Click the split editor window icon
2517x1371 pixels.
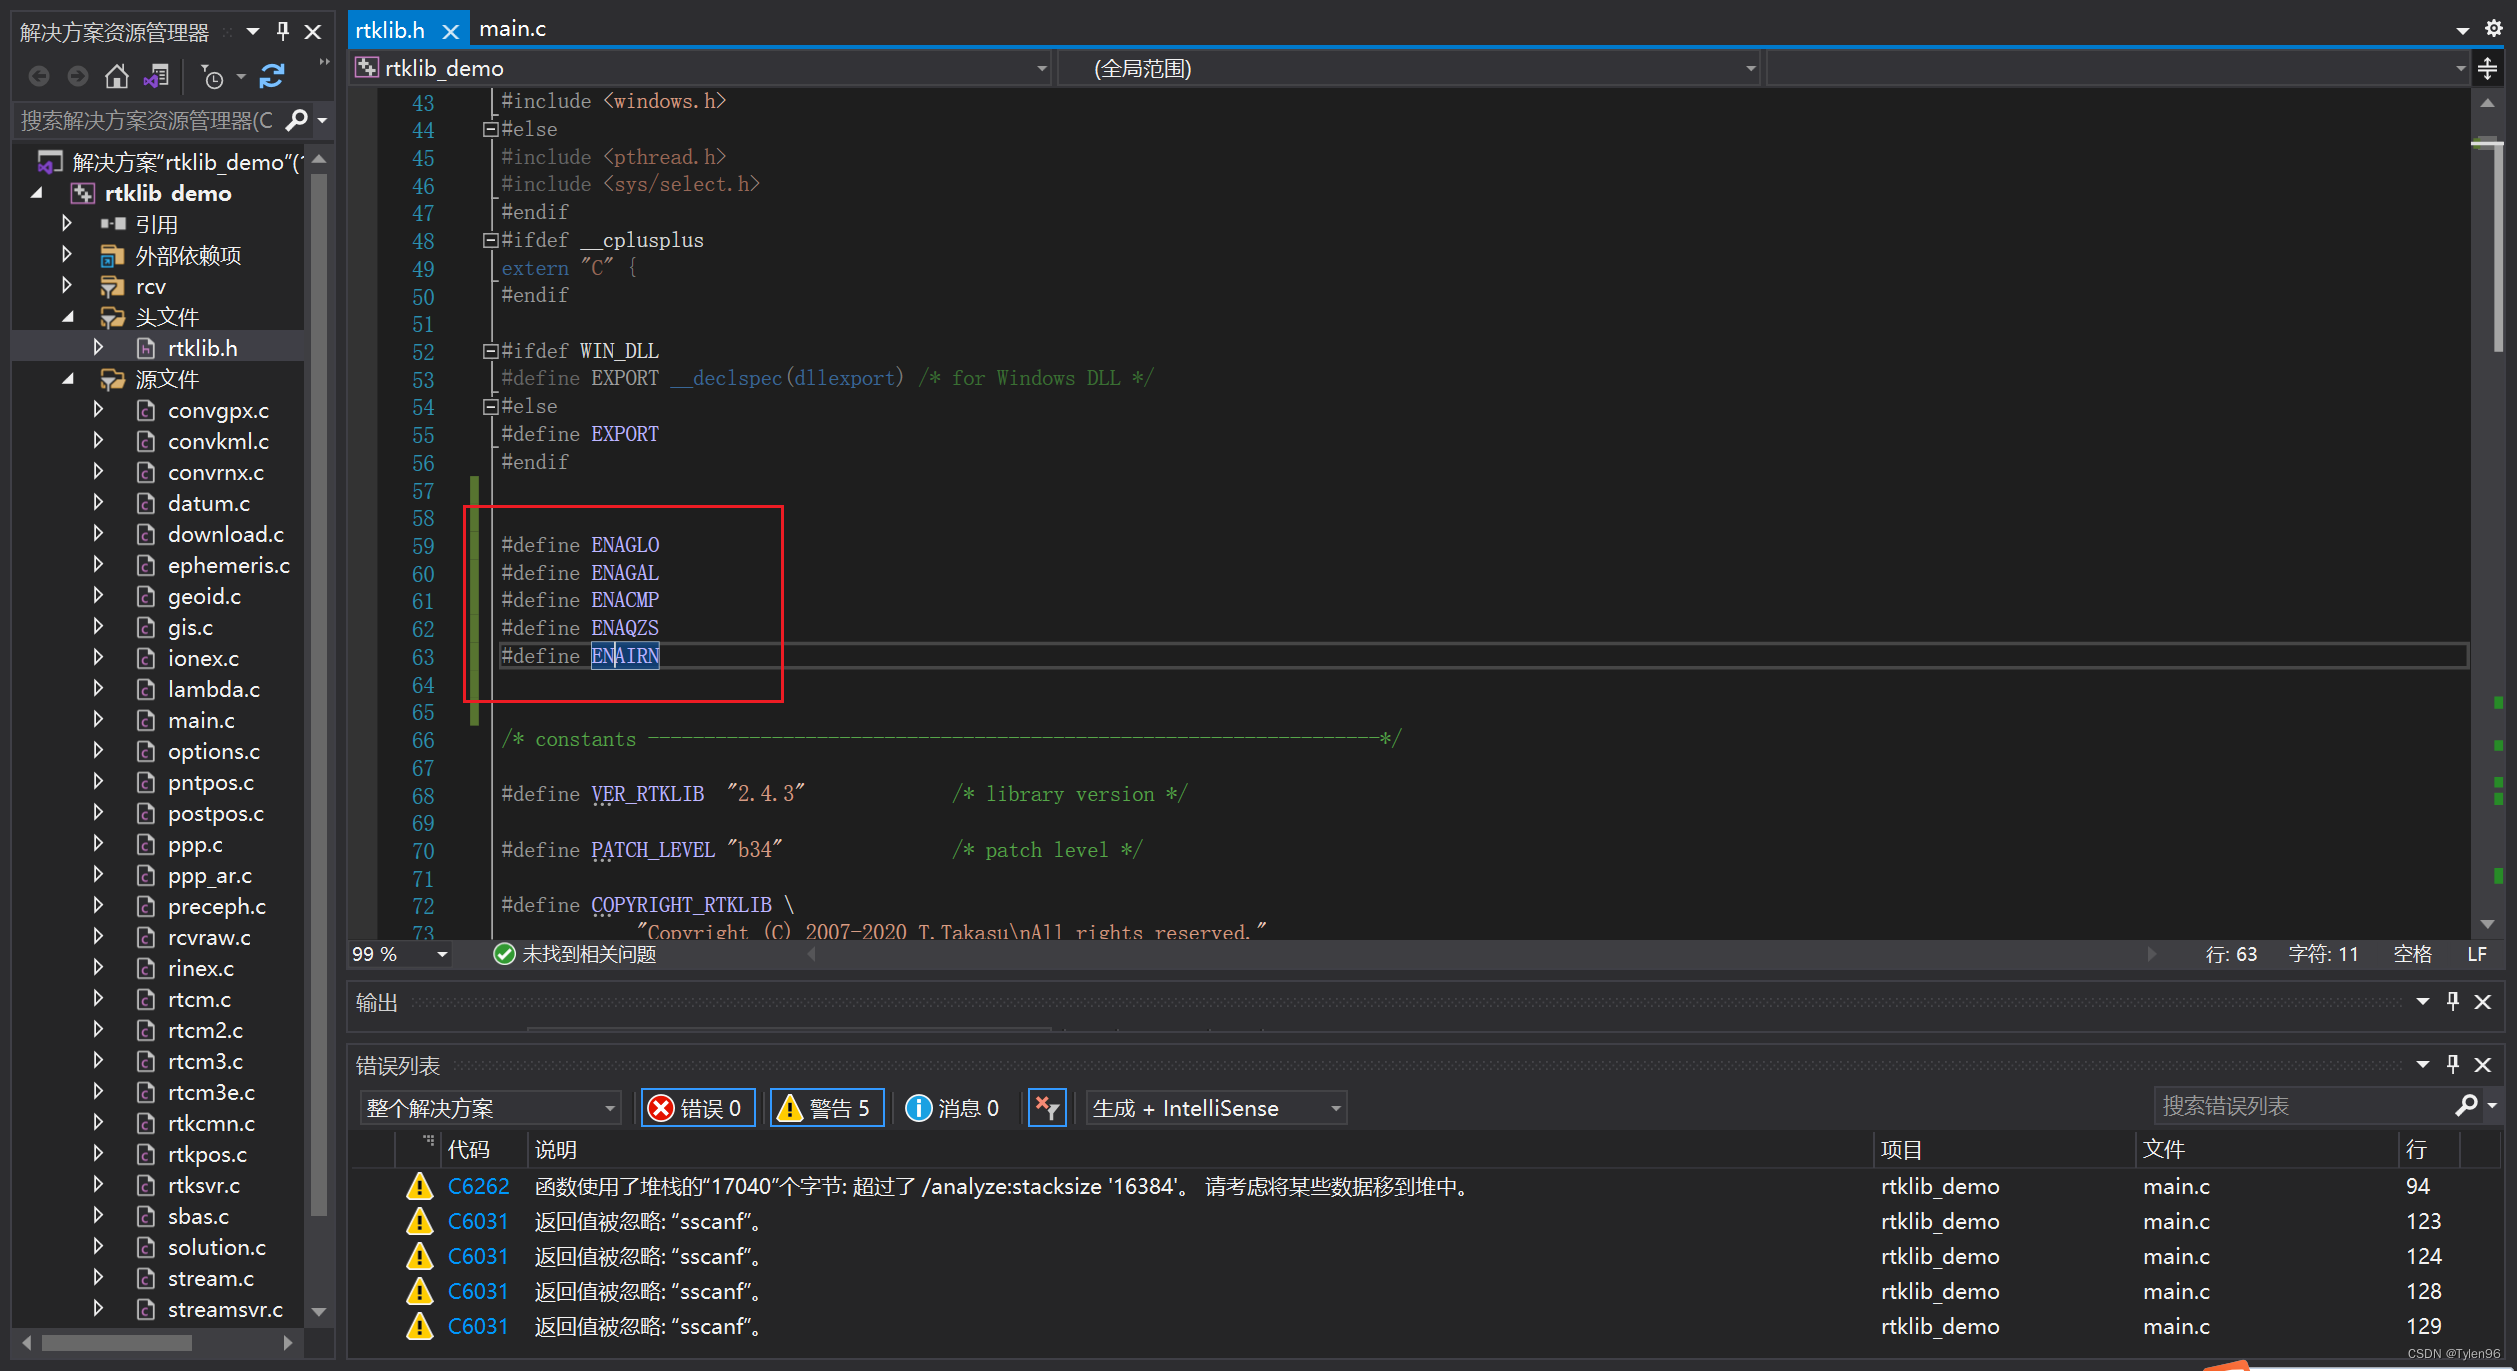pyautogui.click(x=2487, y=68)
